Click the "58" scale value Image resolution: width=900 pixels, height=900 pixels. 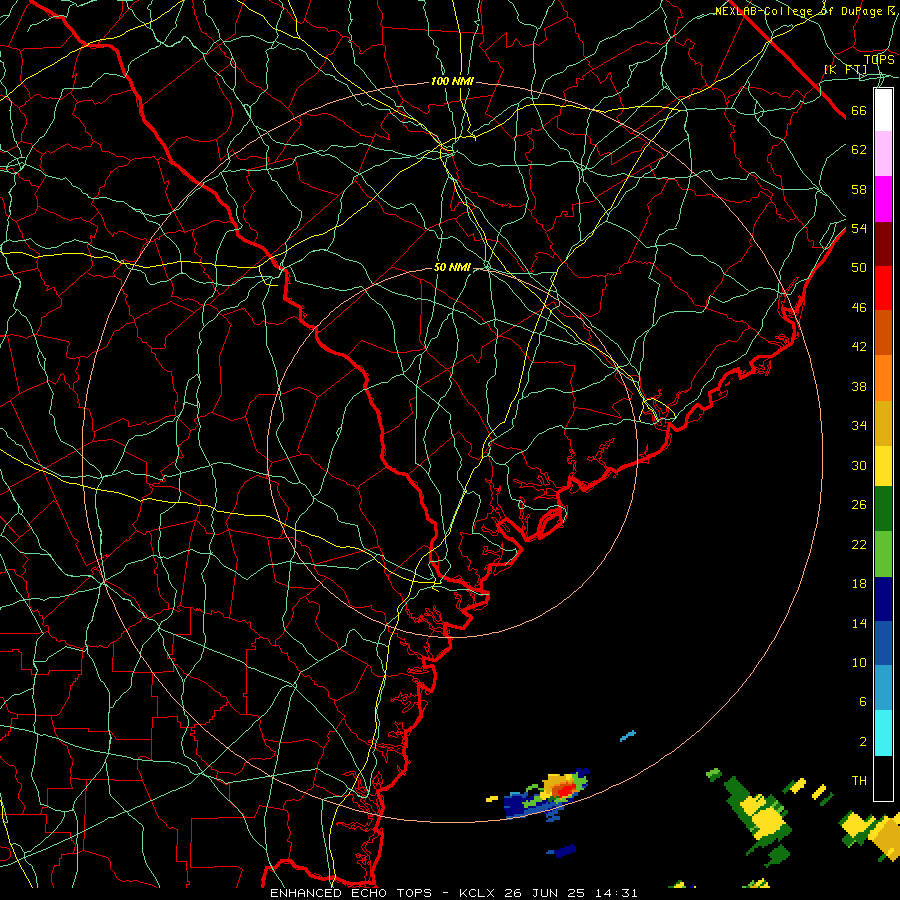pyautogui.click(x=859, y=189)
